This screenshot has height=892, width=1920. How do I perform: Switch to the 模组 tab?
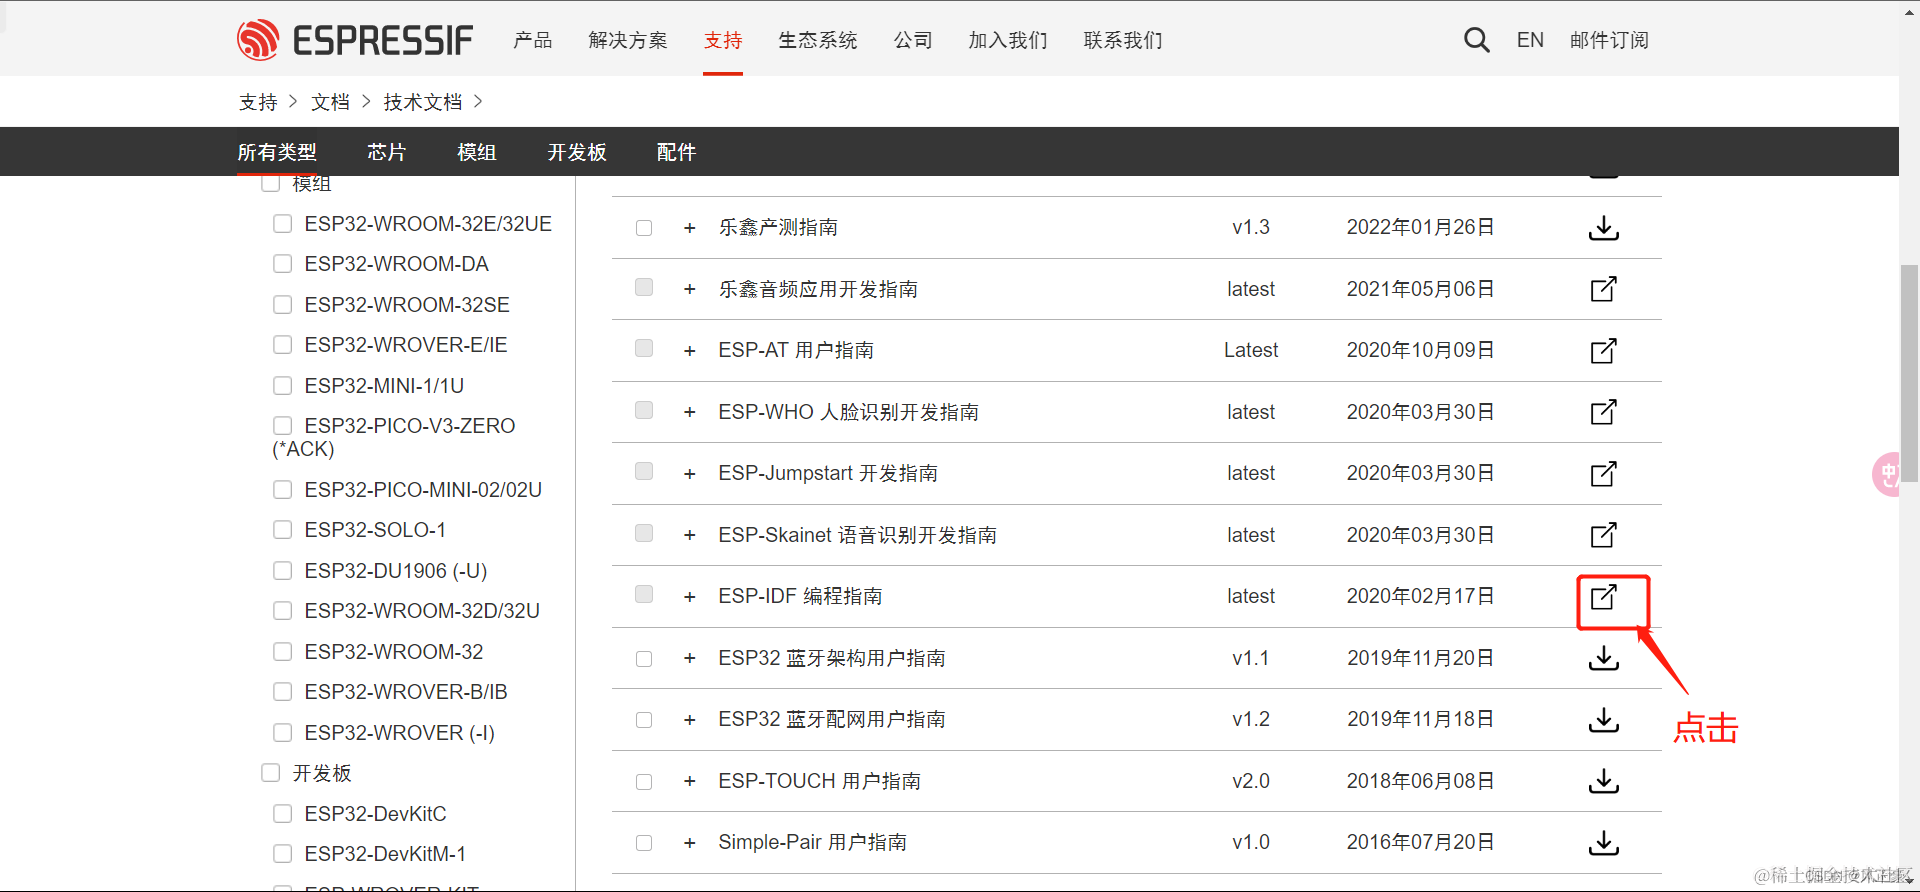[x=477, y=152]
